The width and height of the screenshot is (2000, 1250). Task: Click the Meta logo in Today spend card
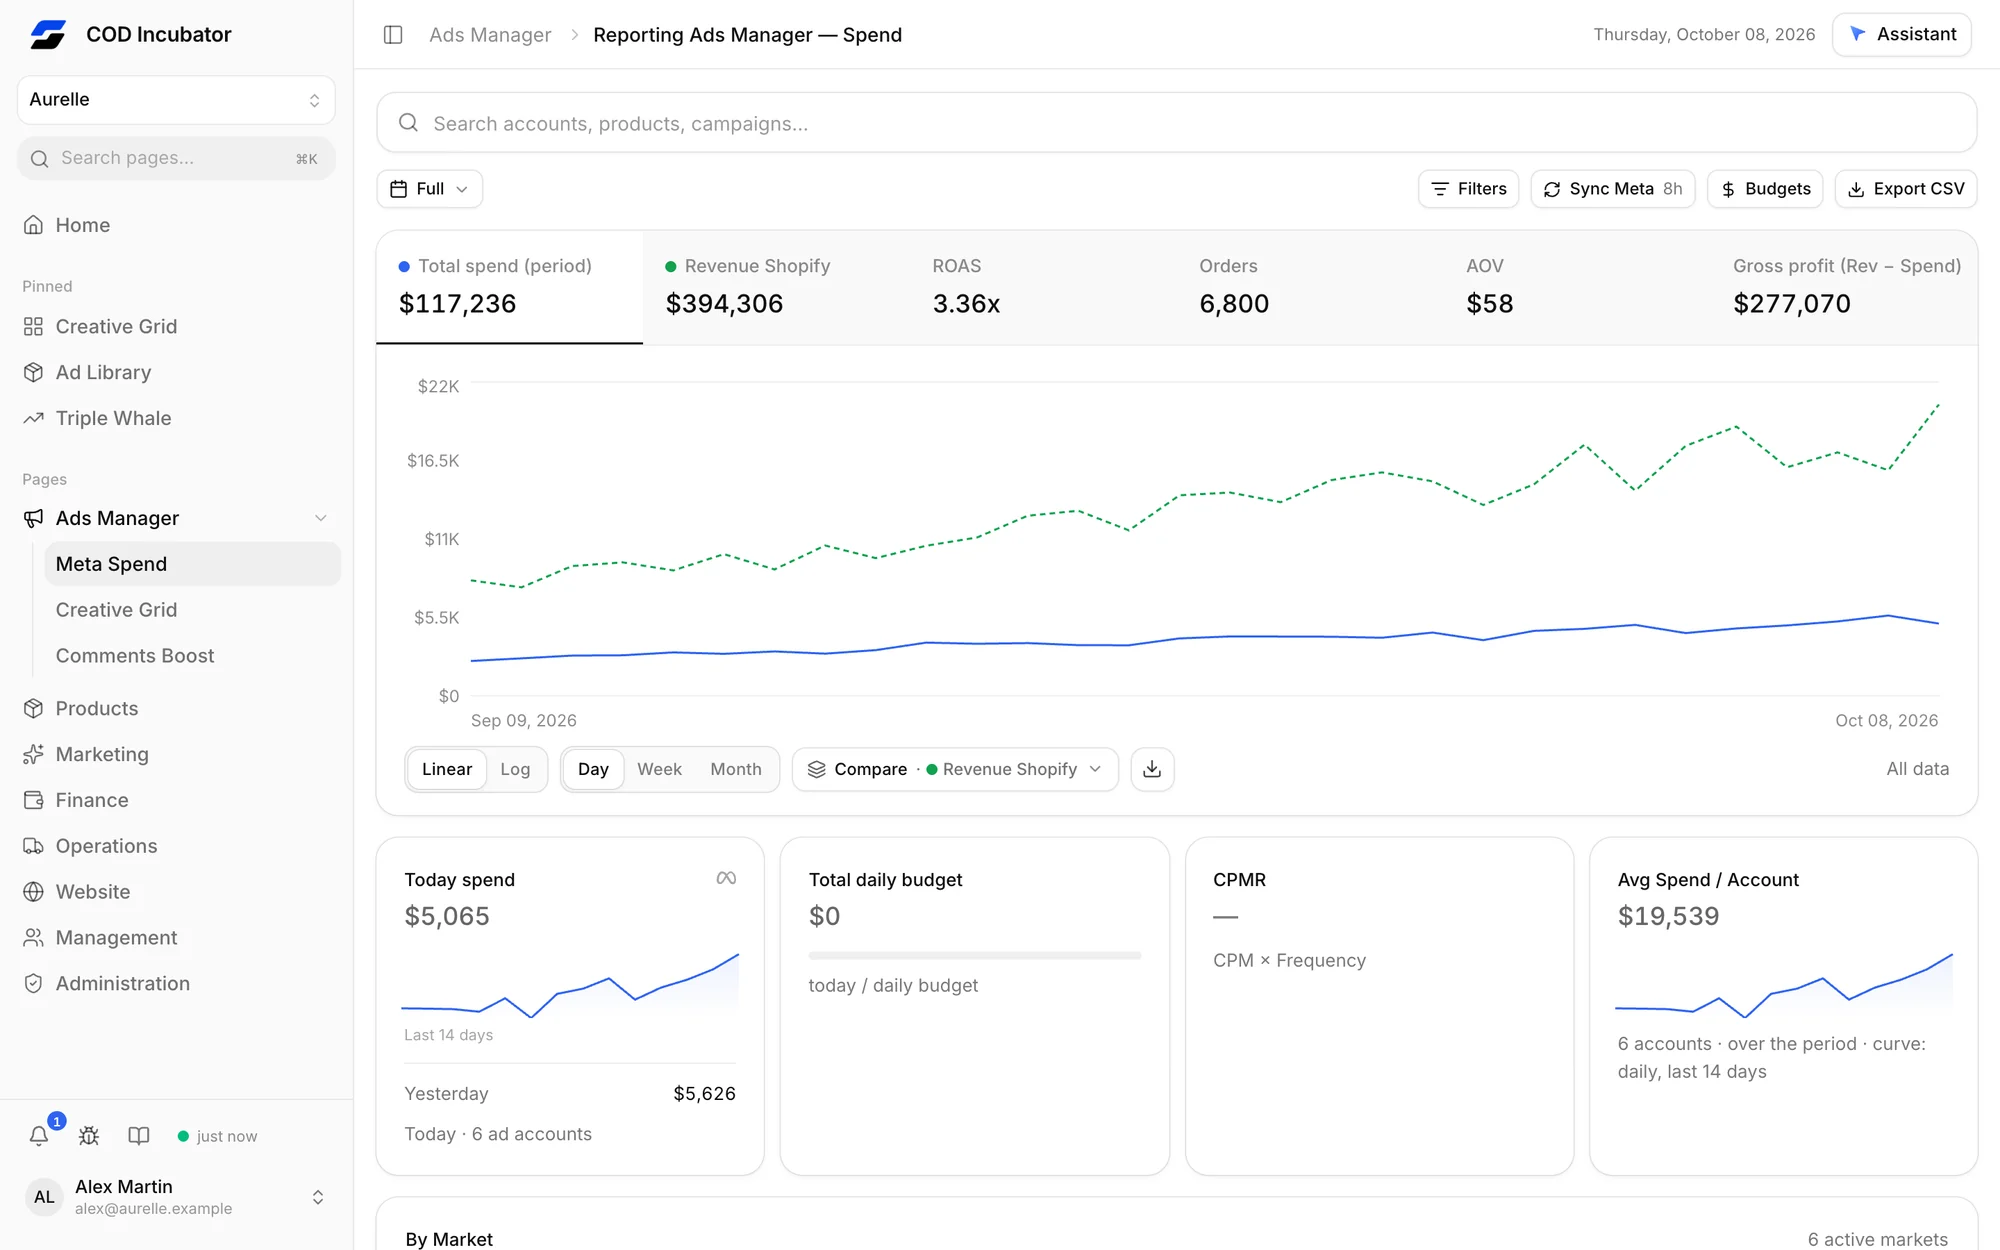(x=726, y=878)
